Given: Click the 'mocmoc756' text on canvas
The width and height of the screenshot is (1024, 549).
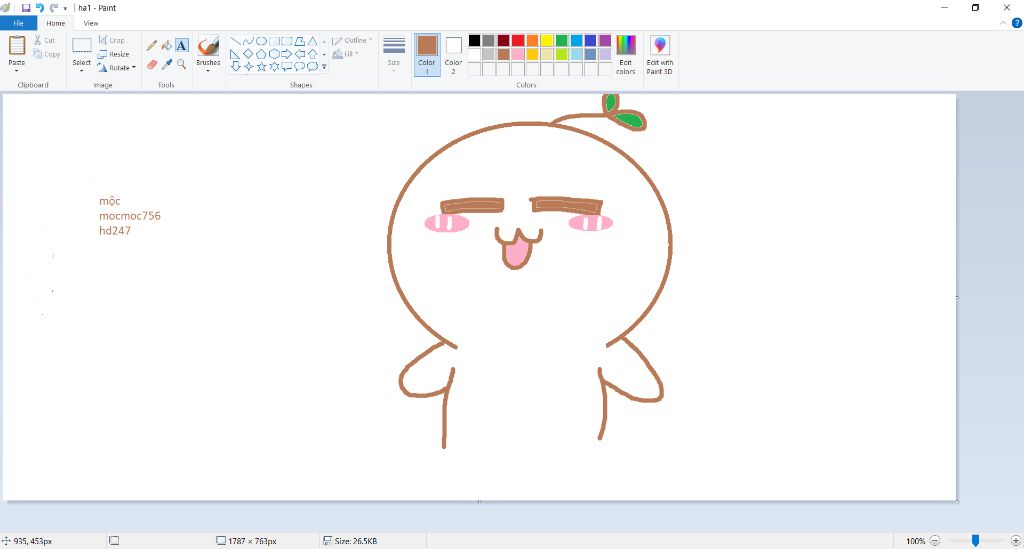Looking at the screenshot, I should click(130, 215).
